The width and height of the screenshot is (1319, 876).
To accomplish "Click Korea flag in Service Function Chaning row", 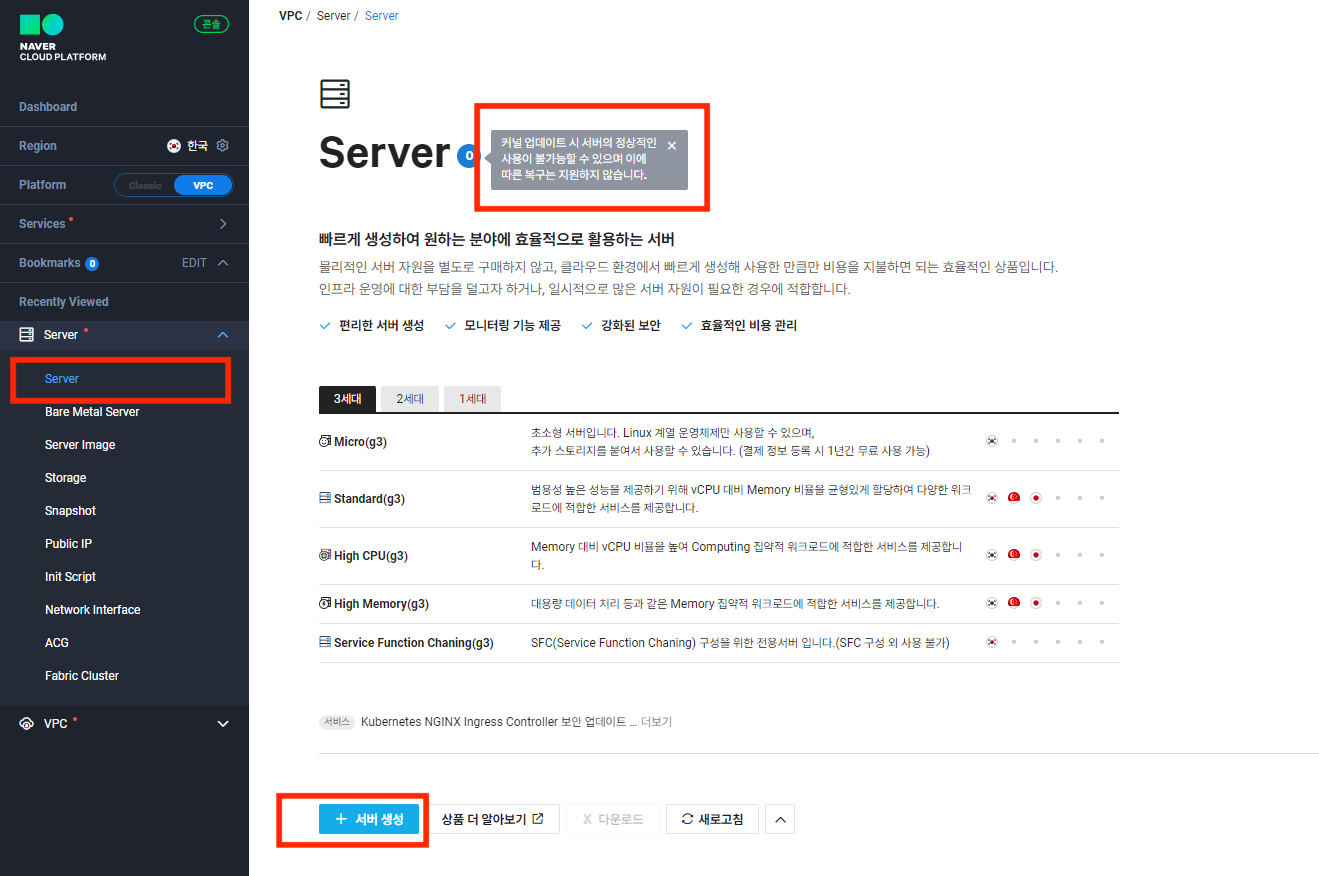I will pos(992,643).
